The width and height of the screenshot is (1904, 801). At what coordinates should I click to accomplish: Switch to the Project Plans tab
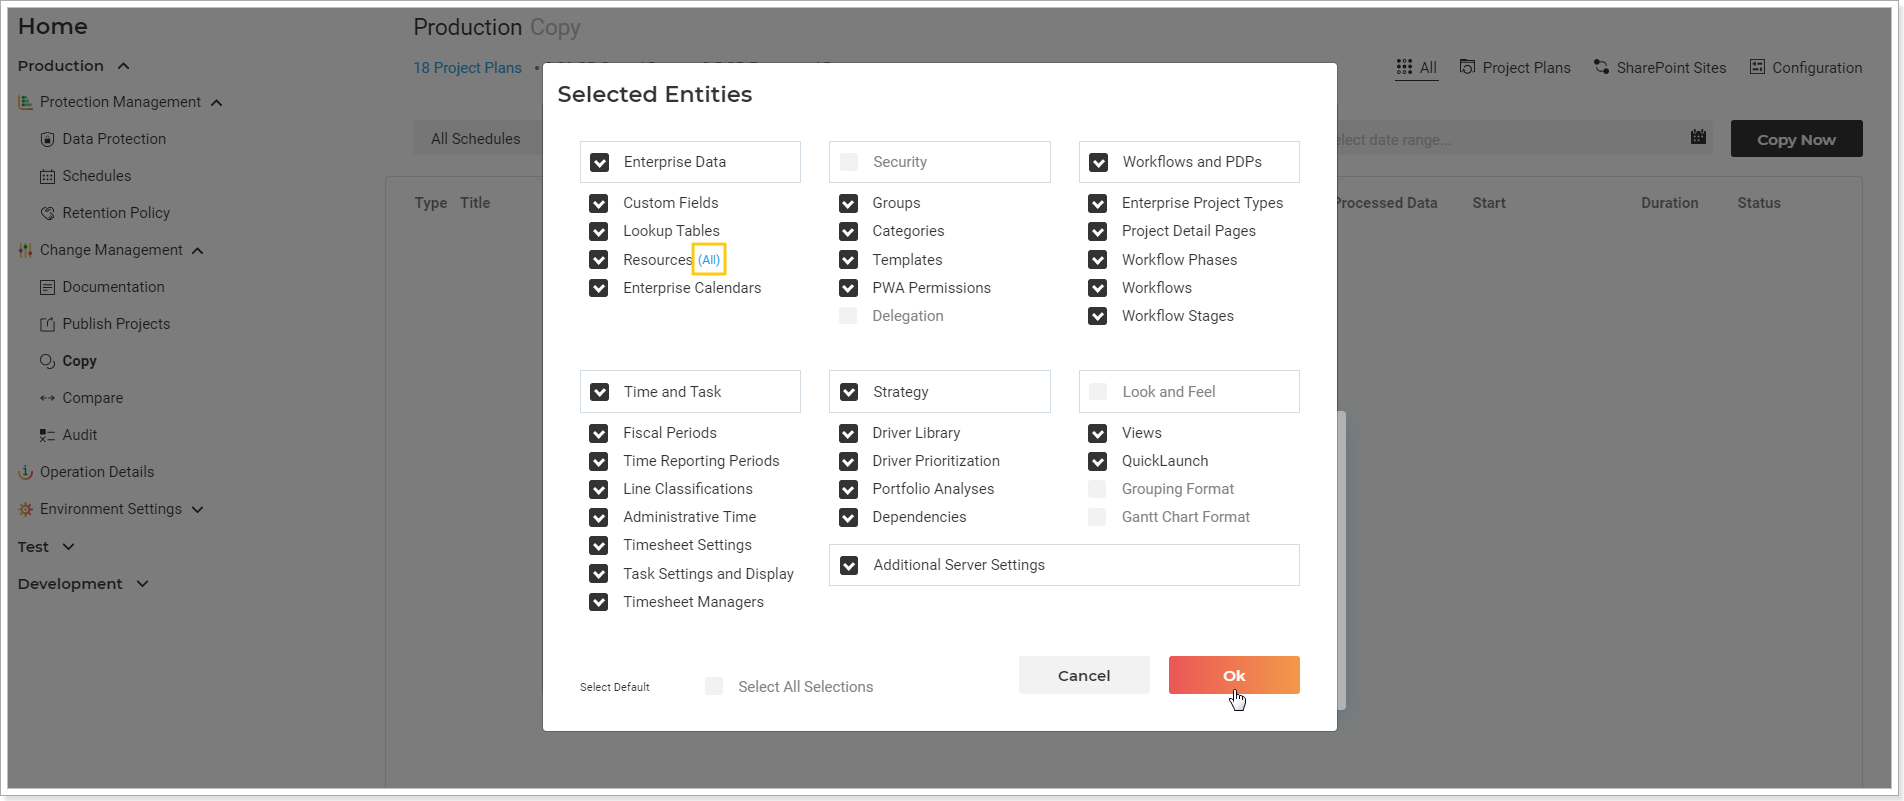point(1515,67)
